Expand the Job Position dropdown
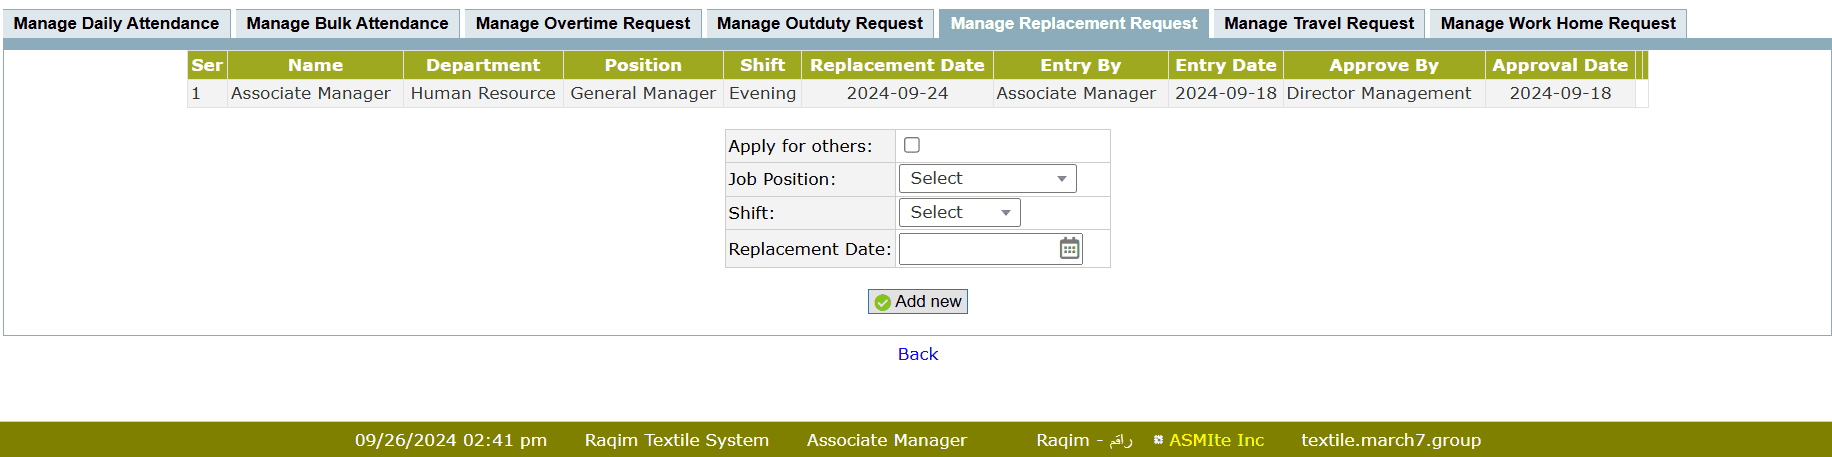Viewport: 1832px width, 457px height. pos(987,179)
